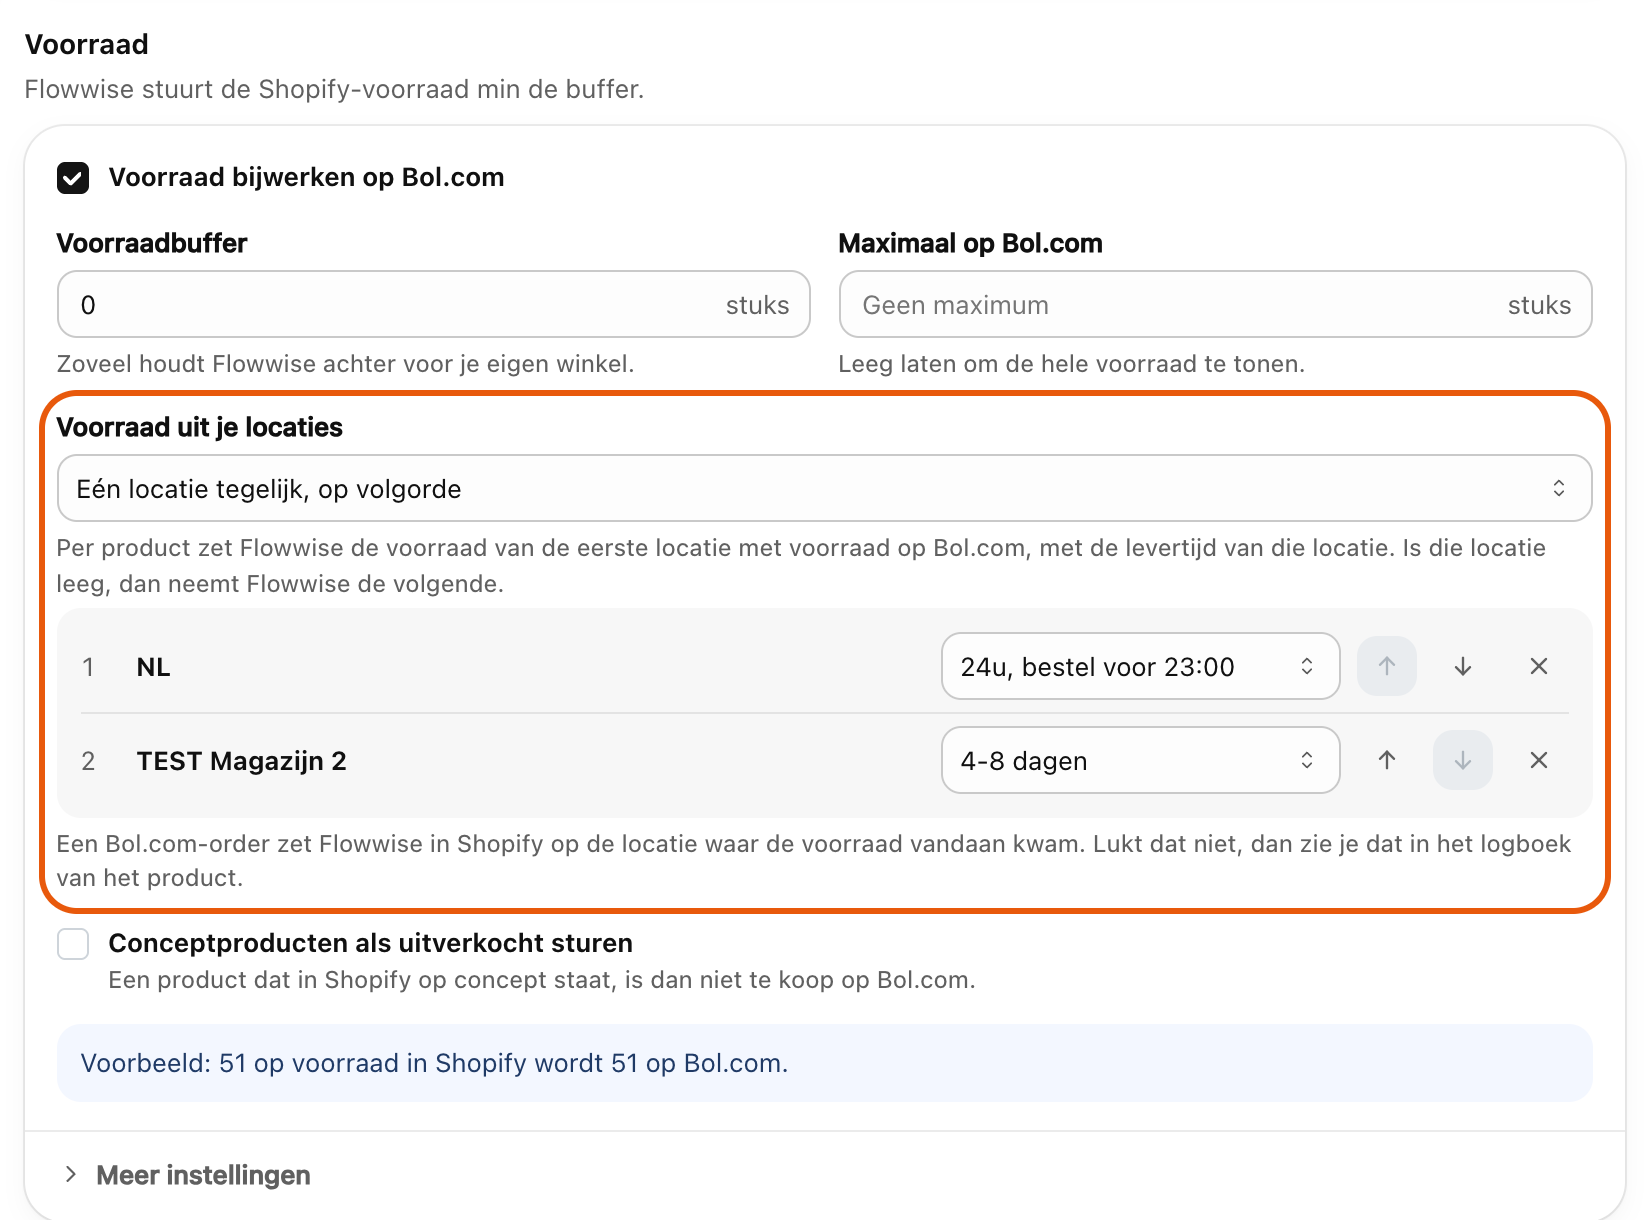Expand Meer instellingen section

coord(186,1175)
